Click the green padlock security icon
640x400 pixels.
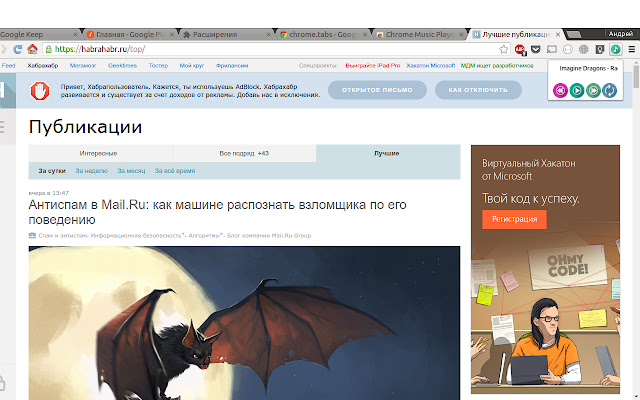[x=49, y=49]
